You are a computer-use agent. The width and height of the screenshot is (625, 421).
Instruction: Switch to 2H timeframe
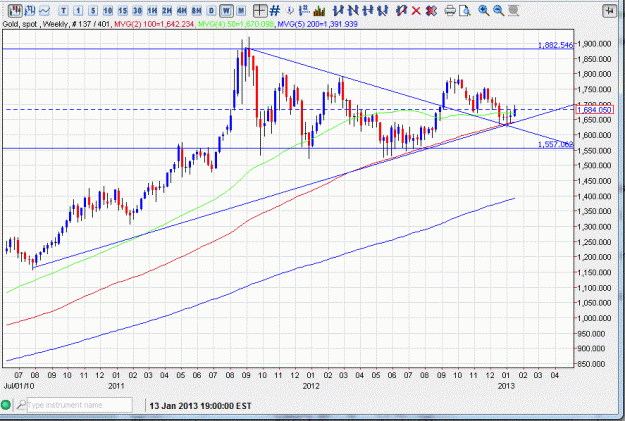(167, 11)
